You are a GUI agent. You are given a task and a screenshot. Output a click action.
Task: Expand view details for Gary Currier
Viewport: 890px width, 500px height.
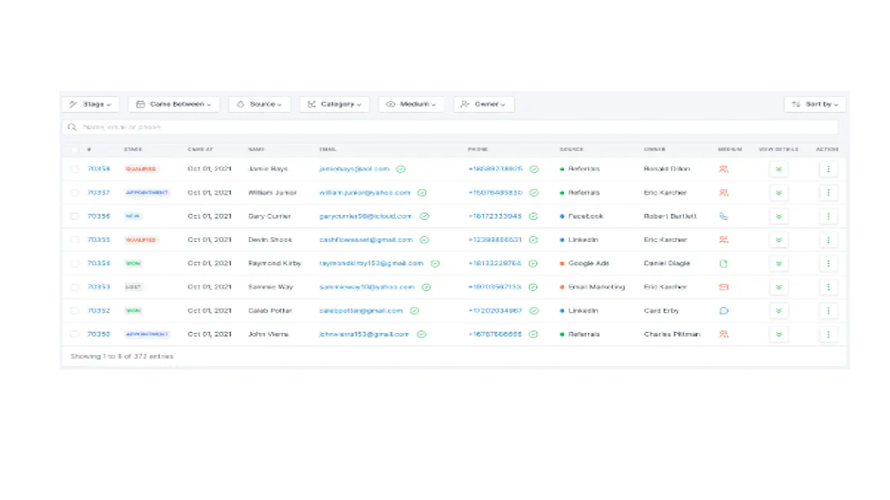point(779,216)
